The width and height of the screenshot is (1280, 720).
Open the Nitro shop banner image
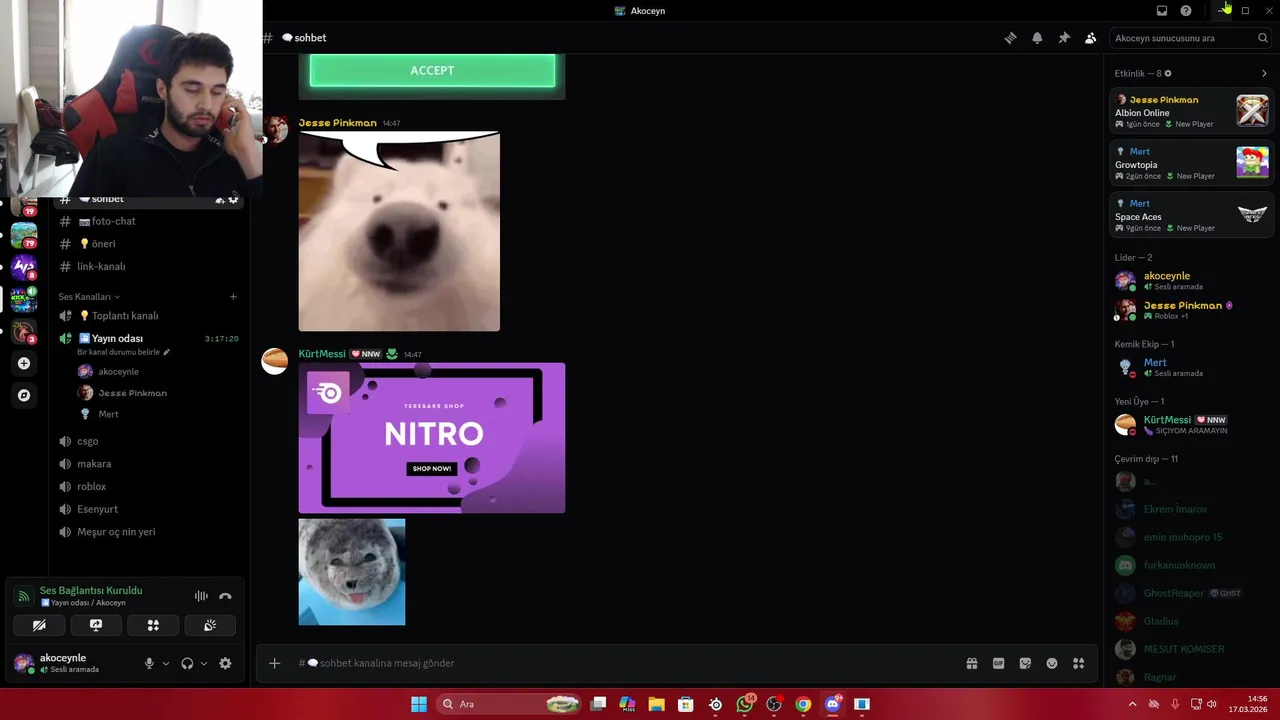point(432,438)
